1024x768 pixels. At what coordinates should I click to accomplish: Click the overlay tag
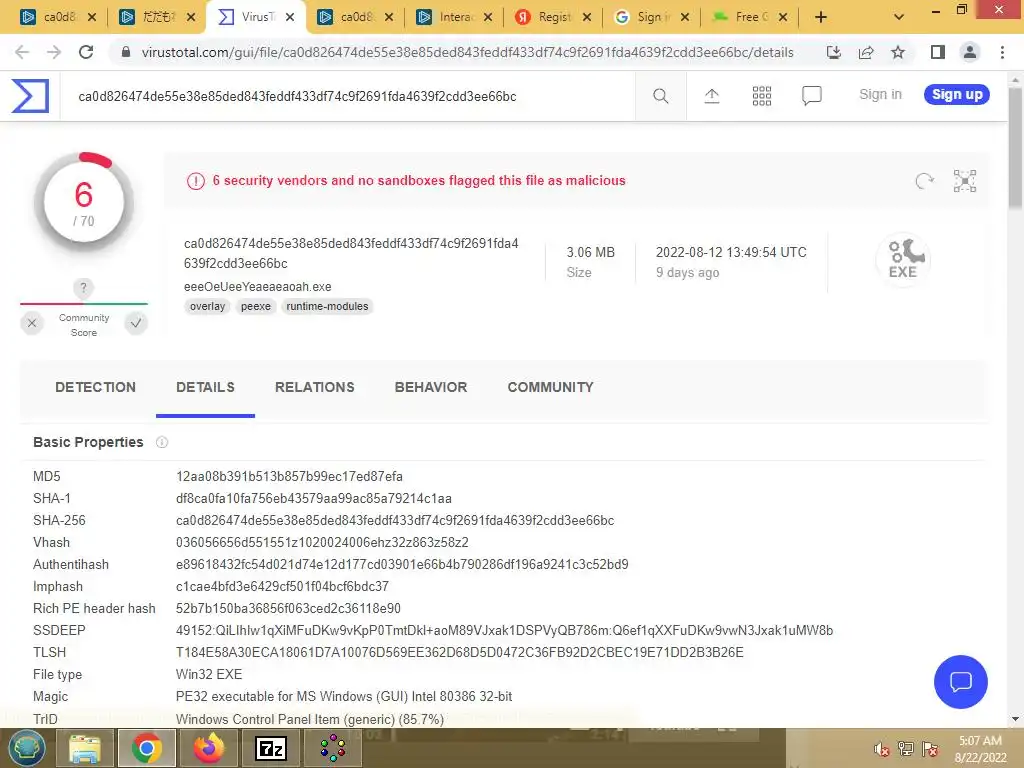pyautogui.click(x=207, y=306)
